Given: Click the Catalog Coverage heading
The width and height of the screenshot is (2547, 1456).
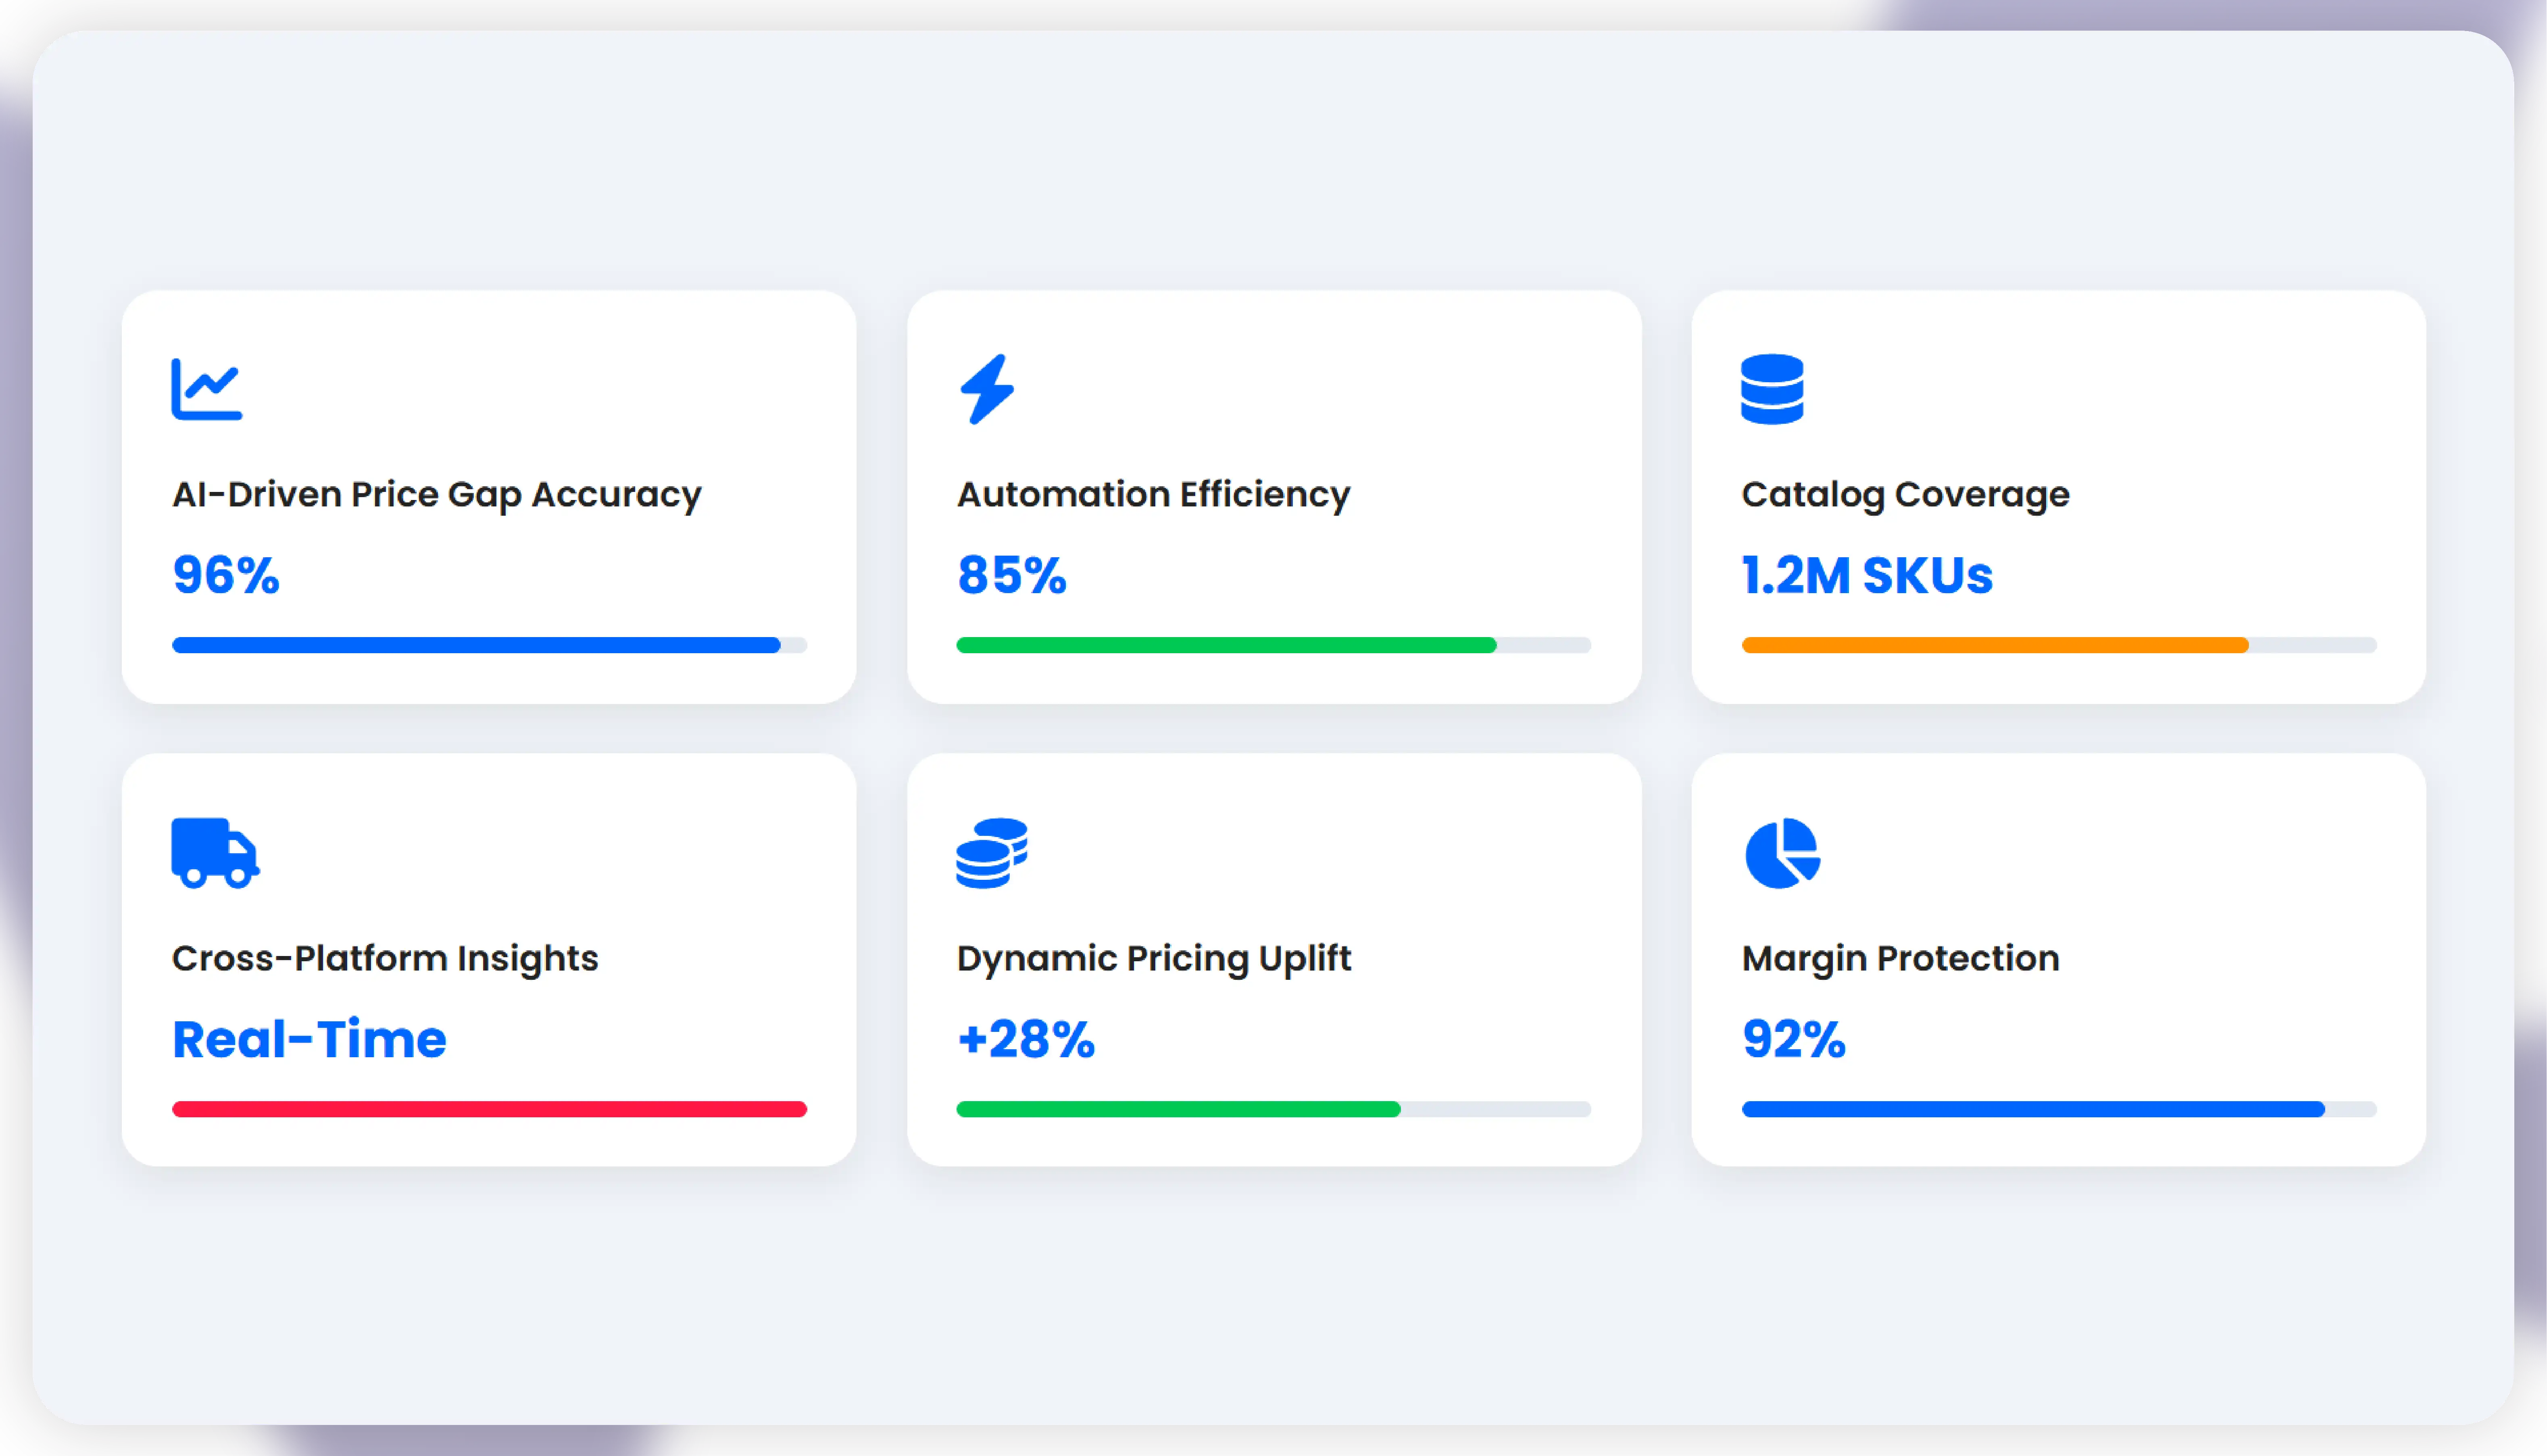Looking at the screenshot, I should (x=1905, y=494).
